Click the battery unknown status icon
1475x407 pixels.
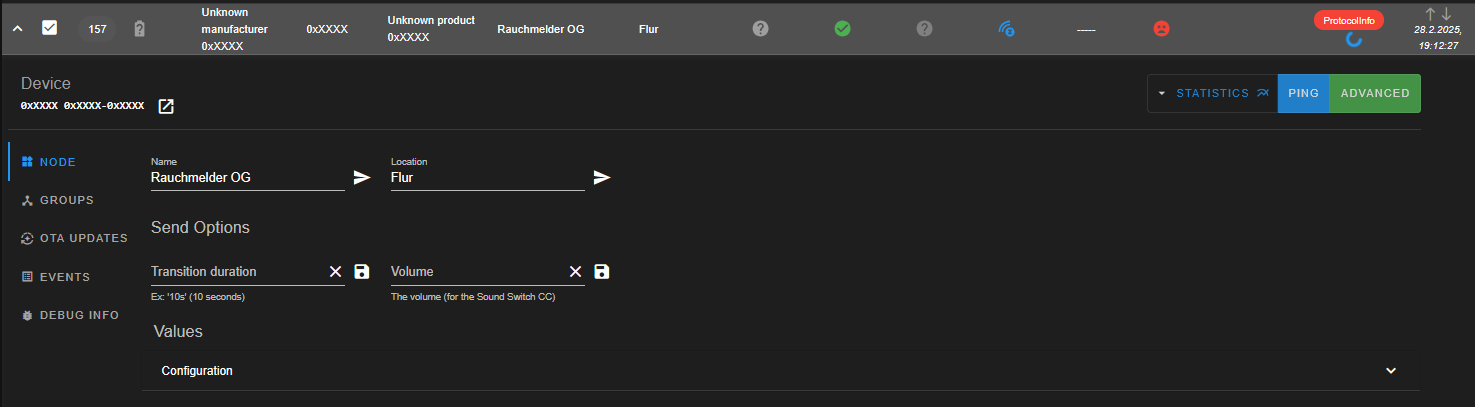[x=140, y=29]
